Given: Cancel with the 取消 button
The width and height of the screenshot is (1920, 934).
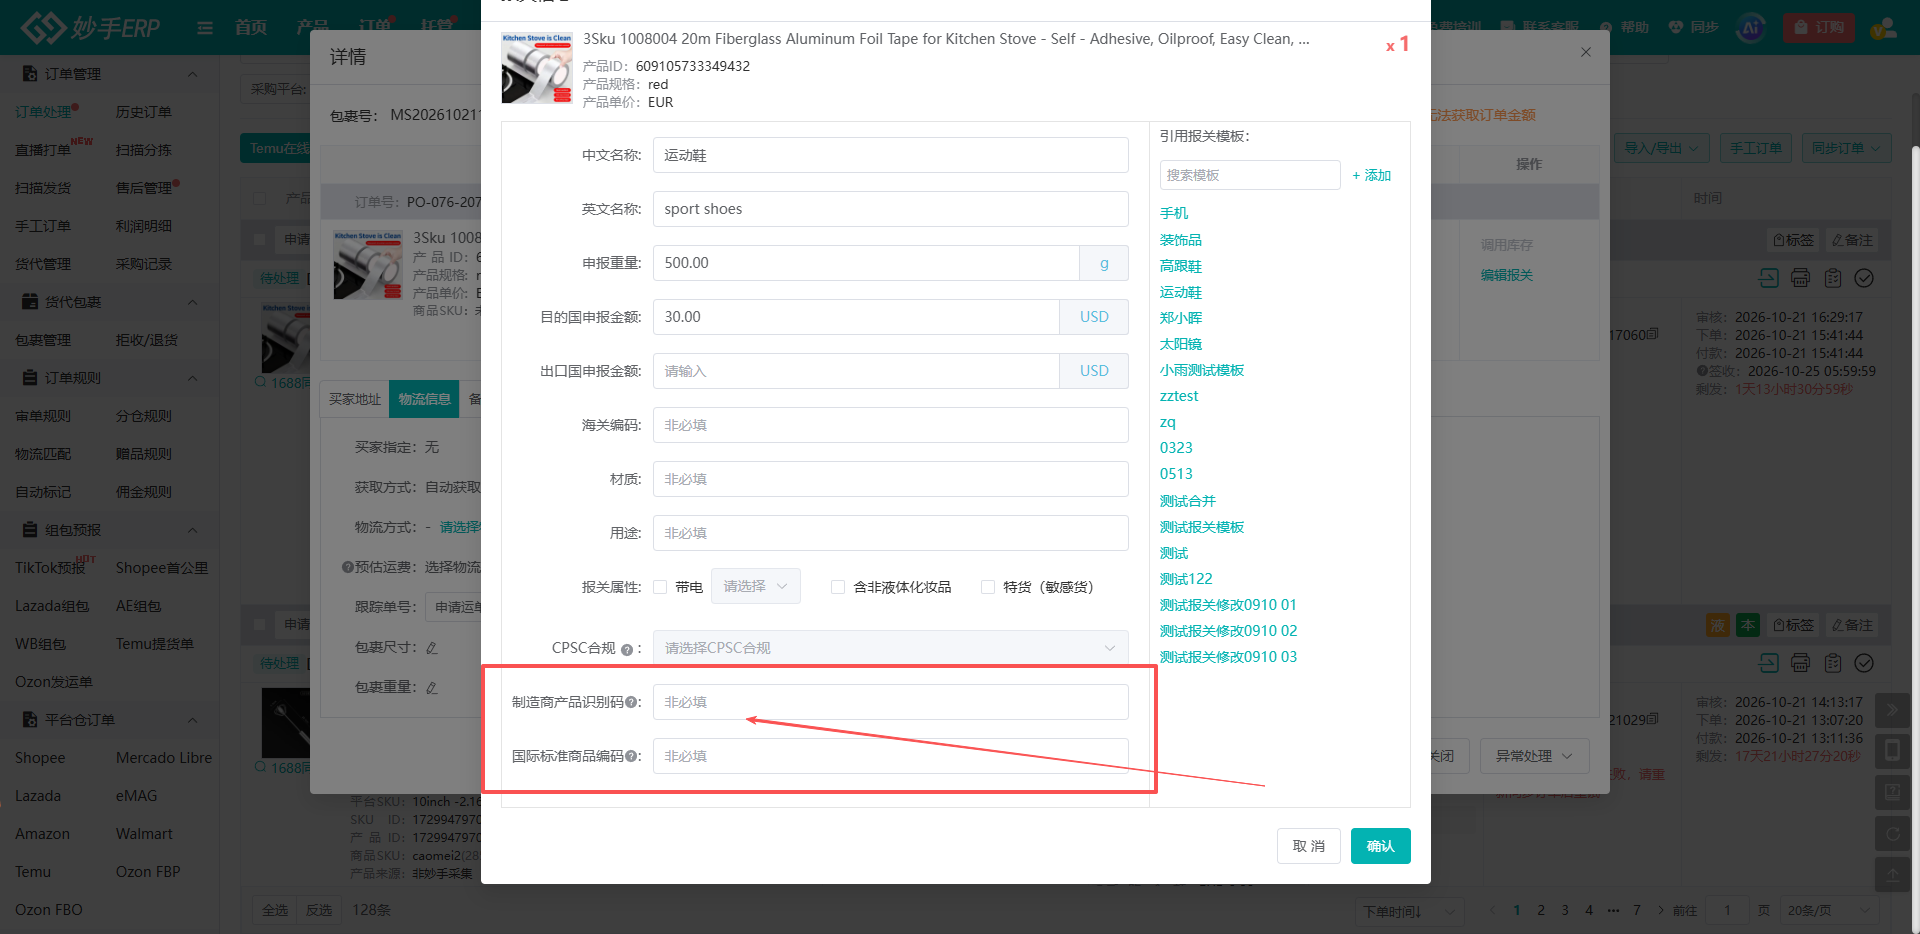Looking at the screenshot, I should (x=1308, y=846).
